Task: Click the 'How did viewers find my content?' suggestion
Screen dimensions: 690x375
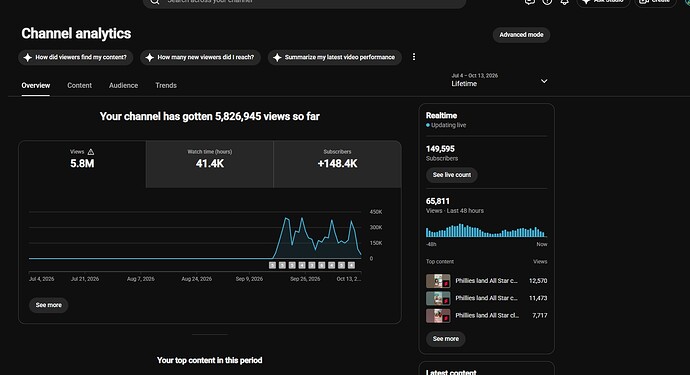Action: pos(76,57)
